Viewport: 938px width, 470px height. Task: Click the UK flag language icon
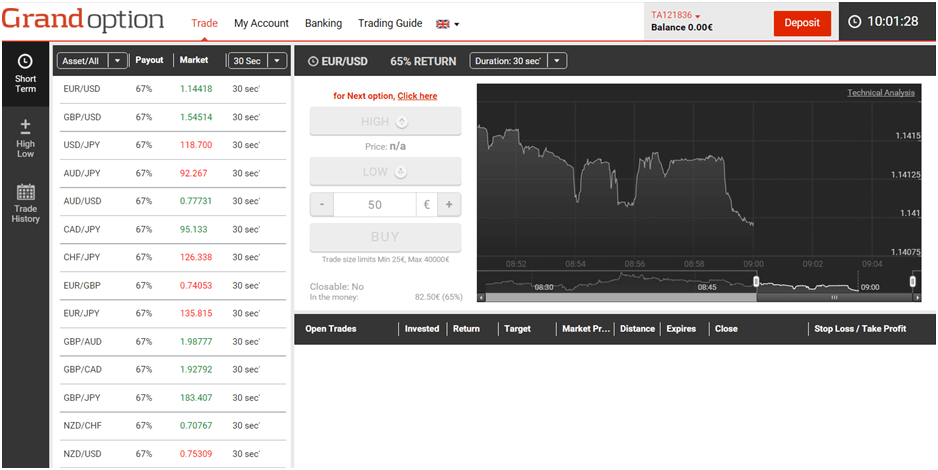click(443, 24)
